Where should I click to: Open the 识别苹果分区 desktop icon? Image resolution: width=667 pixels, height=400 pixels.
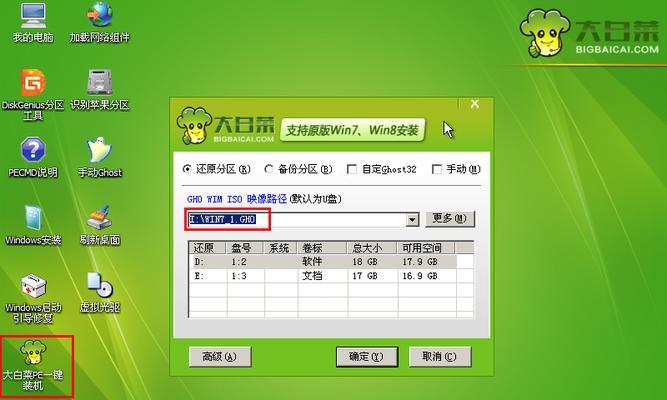coord(100,89)
